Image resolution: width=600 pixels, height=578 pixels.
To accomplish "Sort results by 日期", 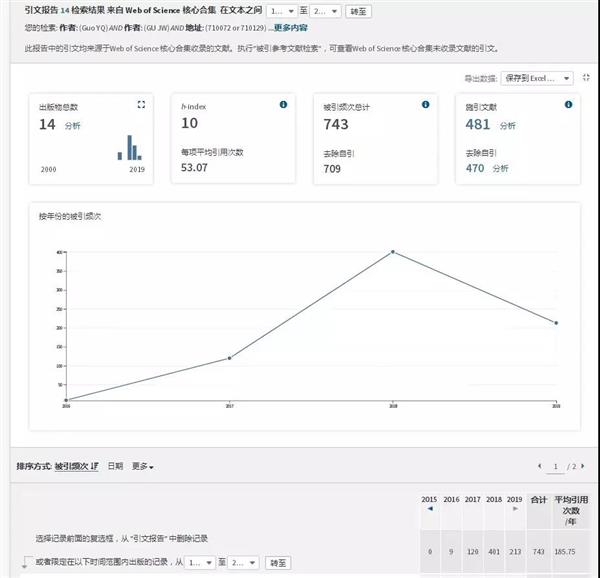I will [116, 466].
